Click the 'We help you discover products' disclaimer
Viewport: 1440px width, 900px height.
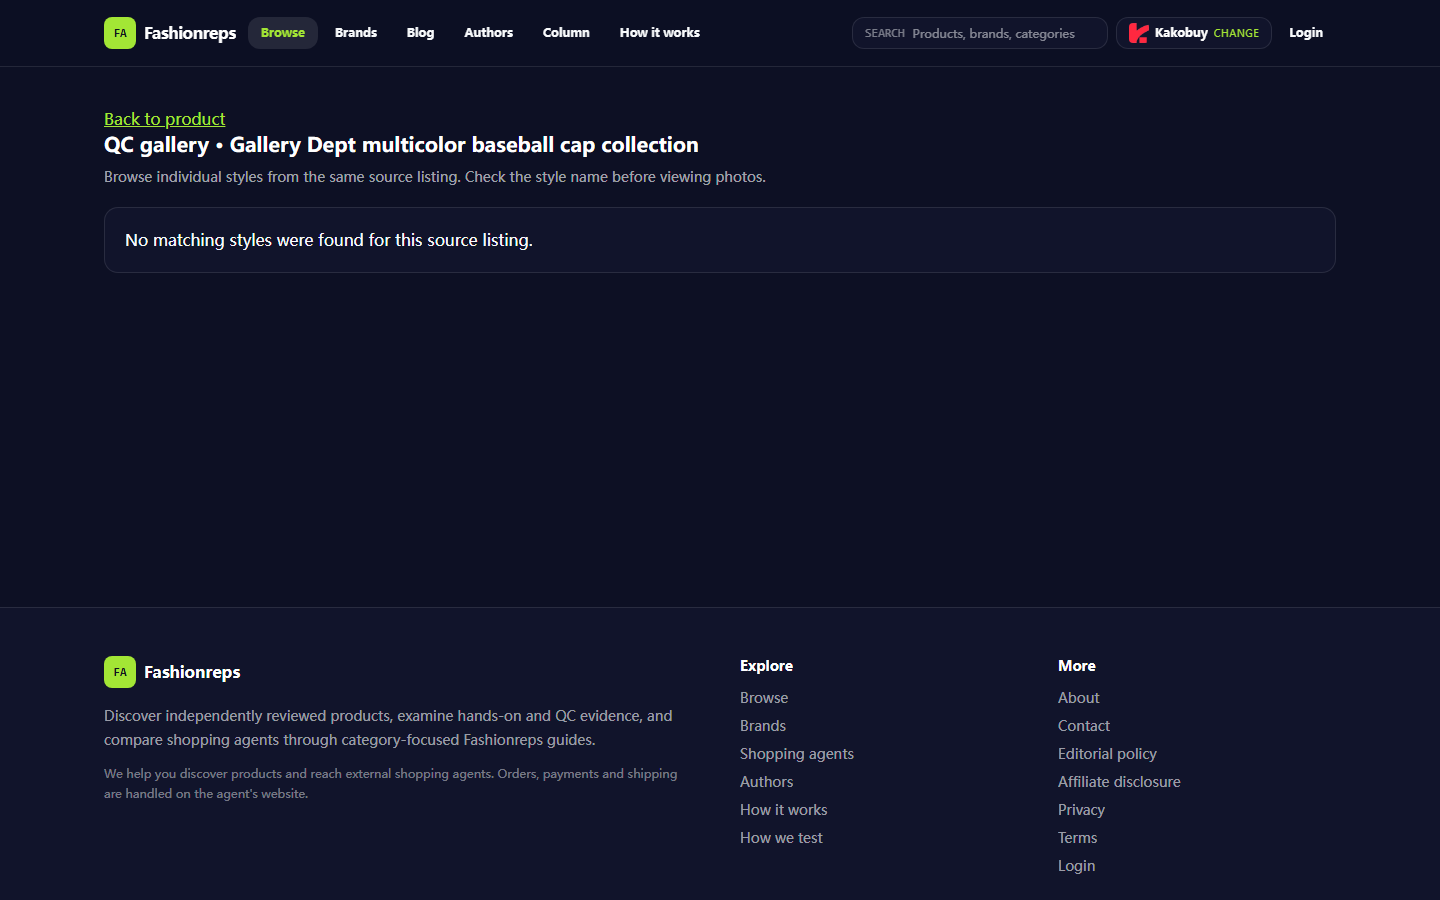tap(391, 784)
